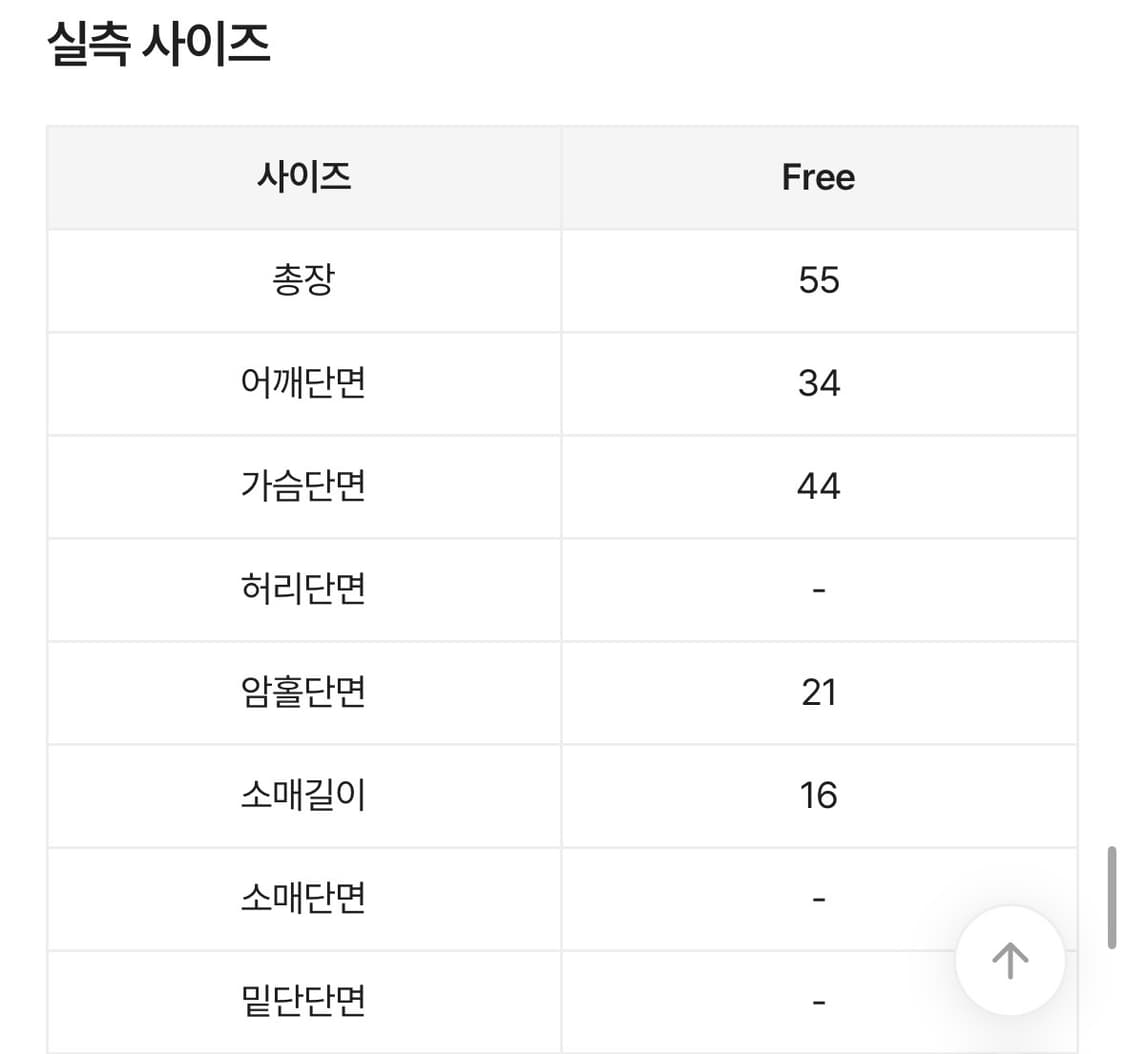Click the dash in the 밑단단면 row
1125x1054 pixels.
(x=818, y=1000)
